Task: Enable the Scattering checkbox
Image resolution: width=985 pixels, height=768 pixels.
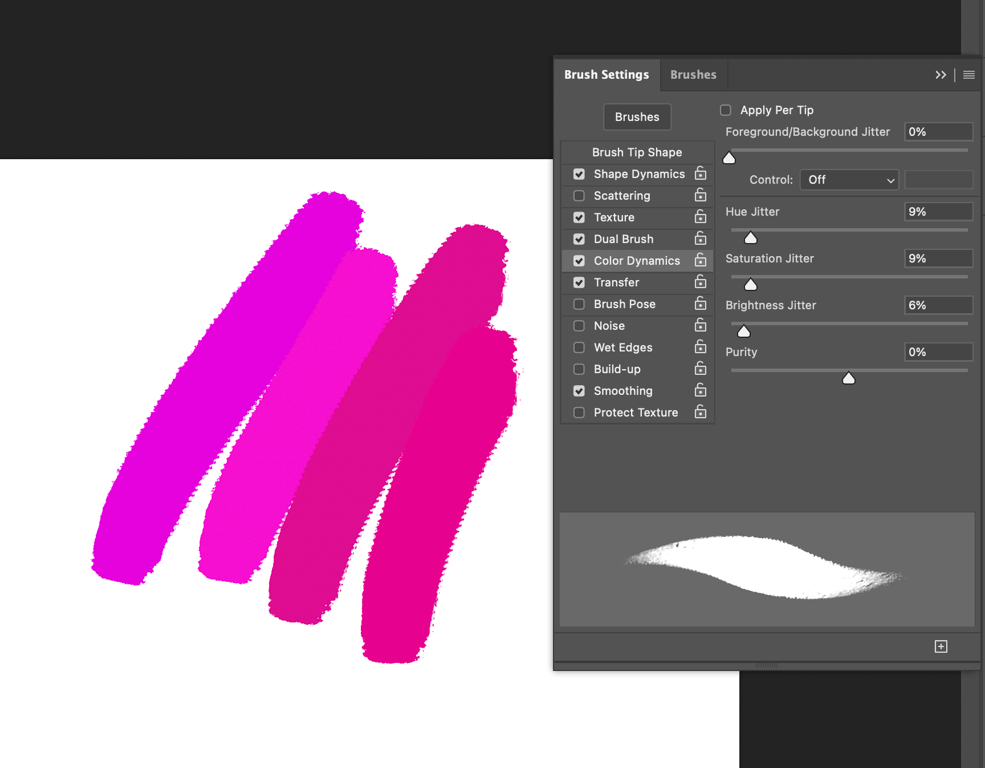Action: [579, 196]
